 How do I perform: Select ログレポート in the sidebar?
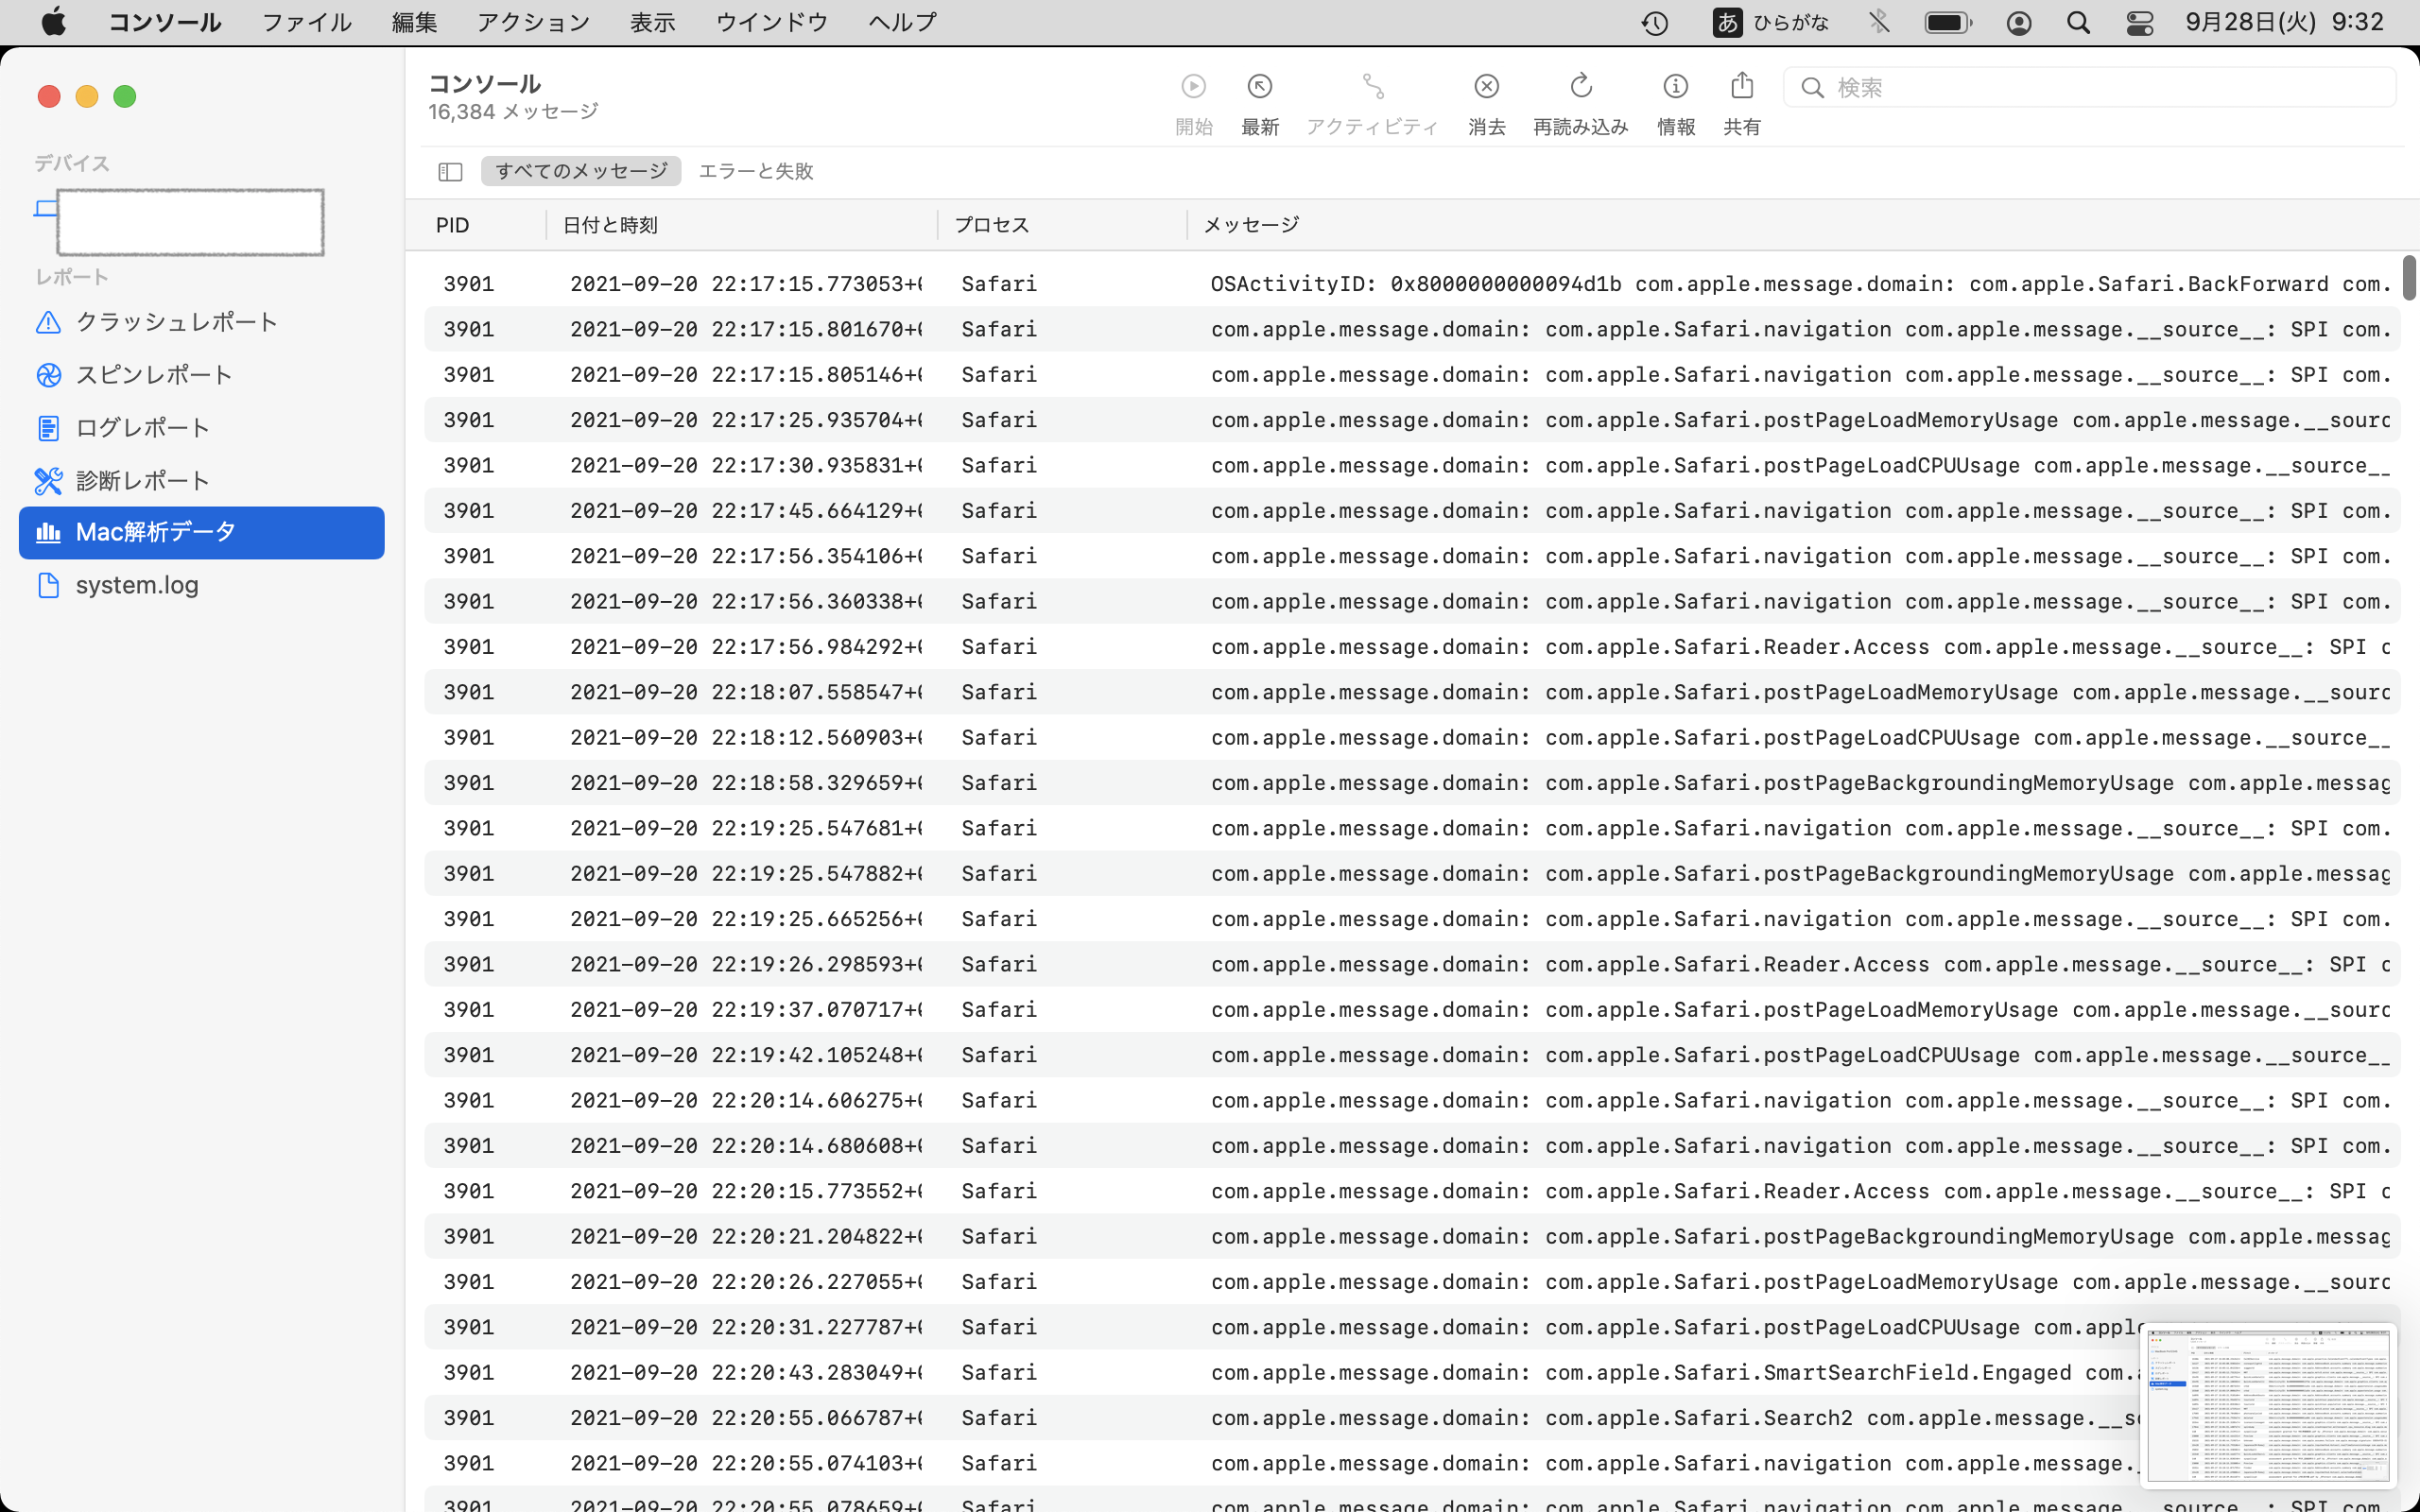point(142,428)
